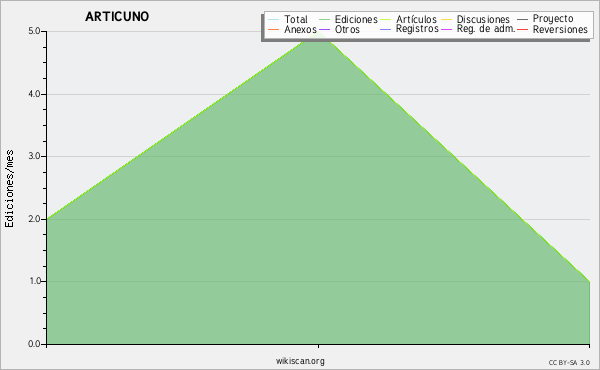
Task: Click the 'Ediciones/mes' axis label
Action: 9,189
